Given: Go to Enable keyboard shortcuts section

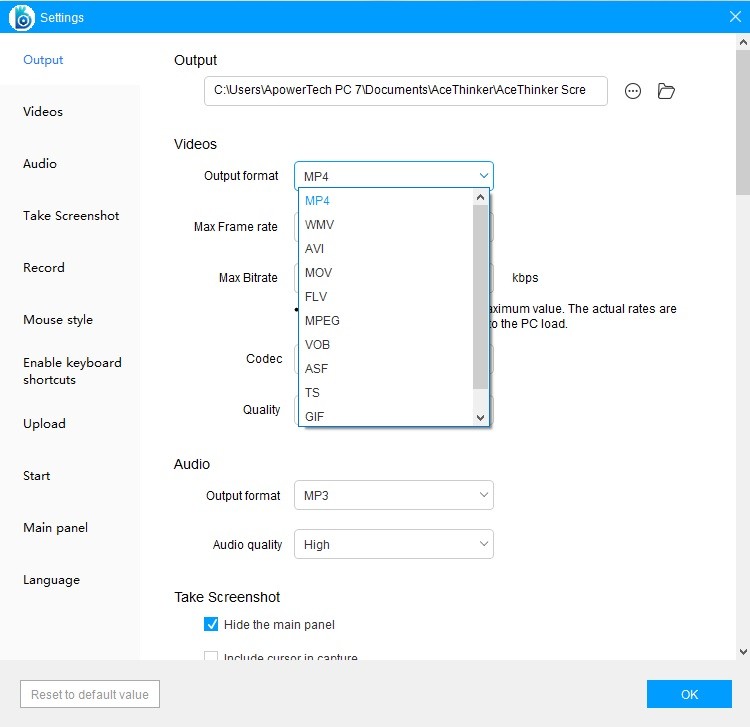Looking at the screenshot, I should (x=72, y=371).
